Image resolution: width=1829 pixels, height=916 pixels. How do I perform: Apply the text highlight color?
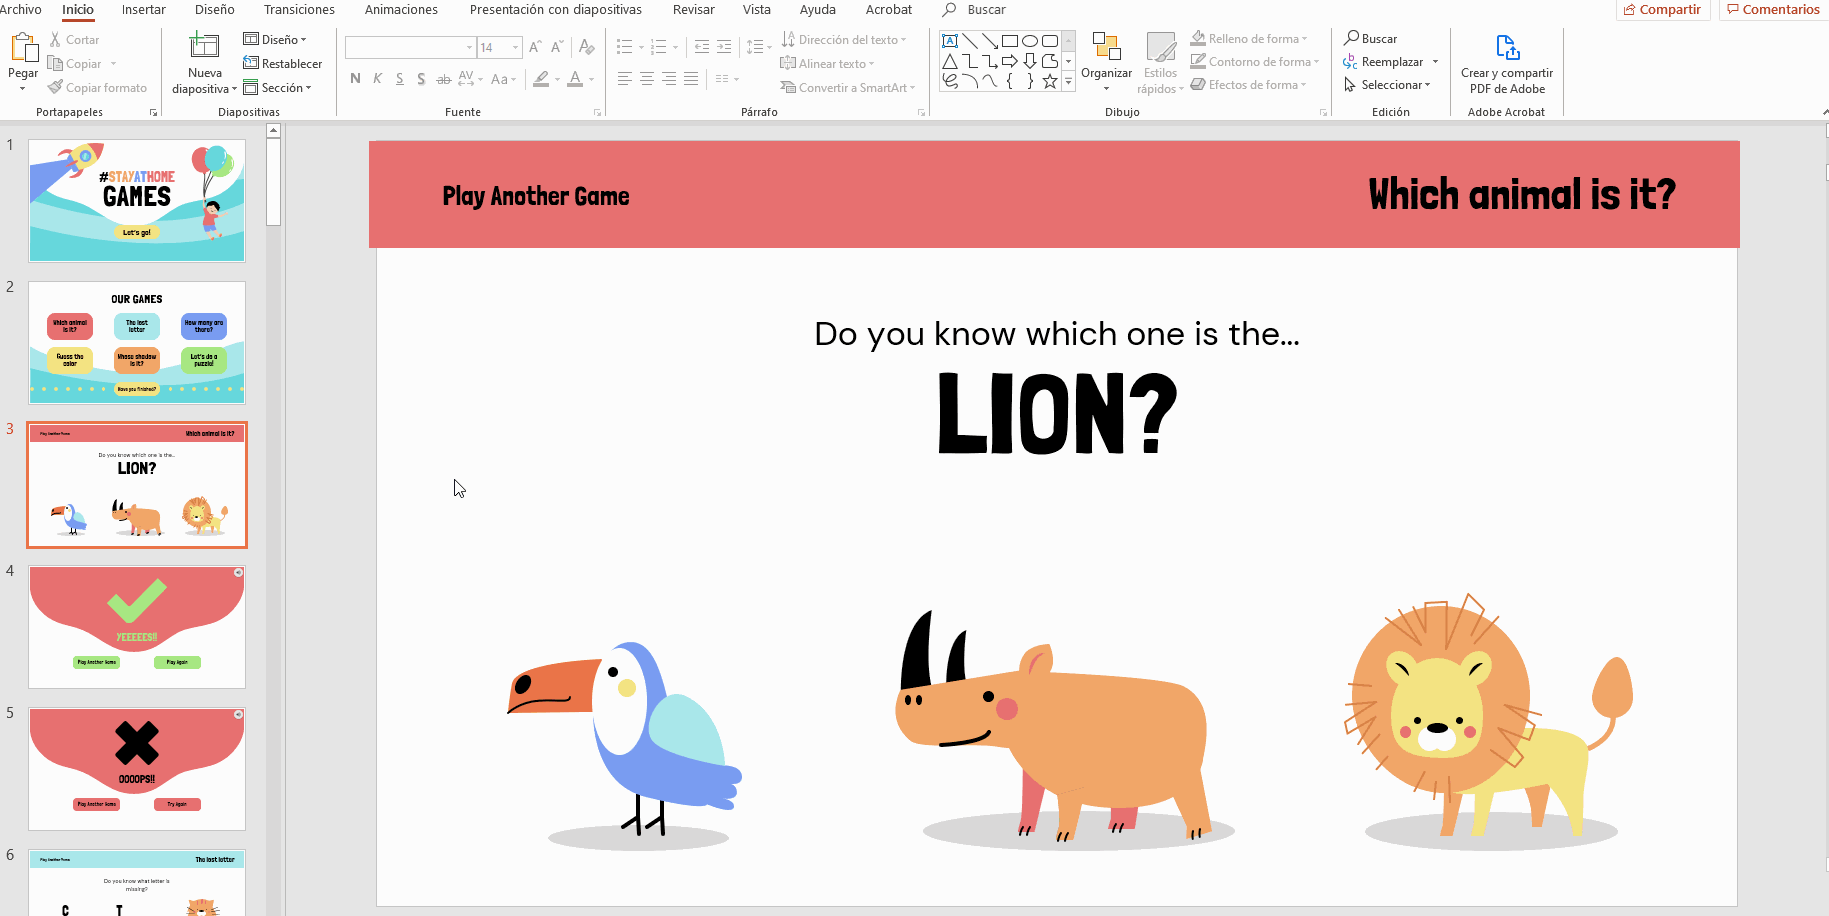point(541,78)
